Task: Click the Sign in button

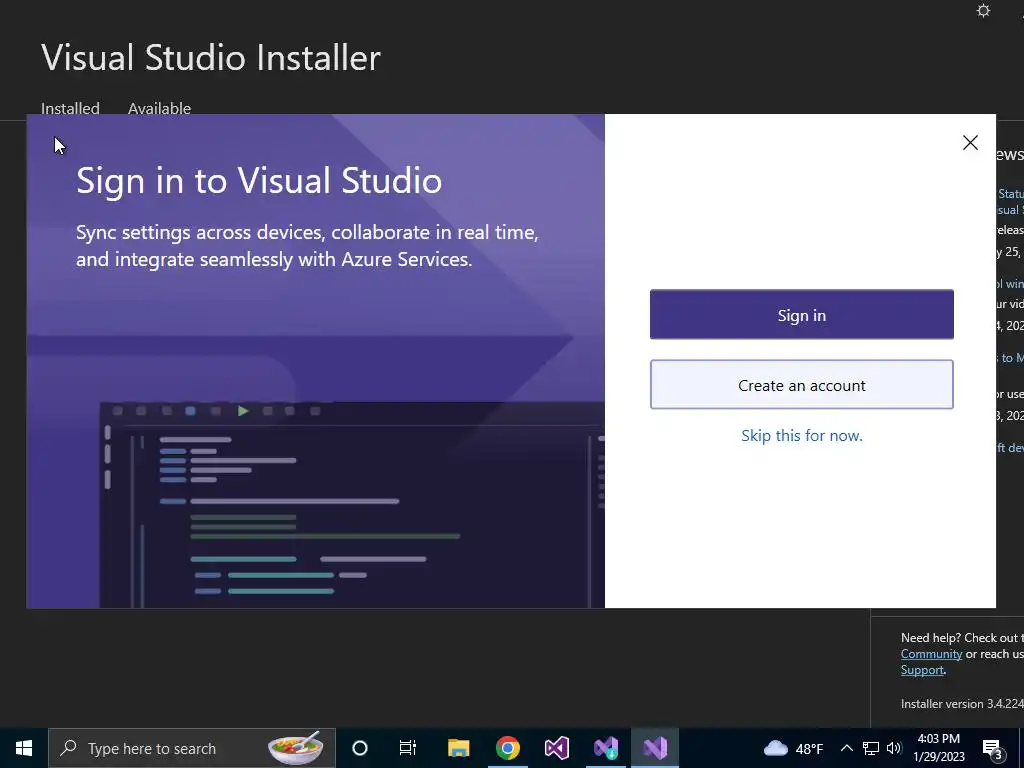Action: [801, 315]
